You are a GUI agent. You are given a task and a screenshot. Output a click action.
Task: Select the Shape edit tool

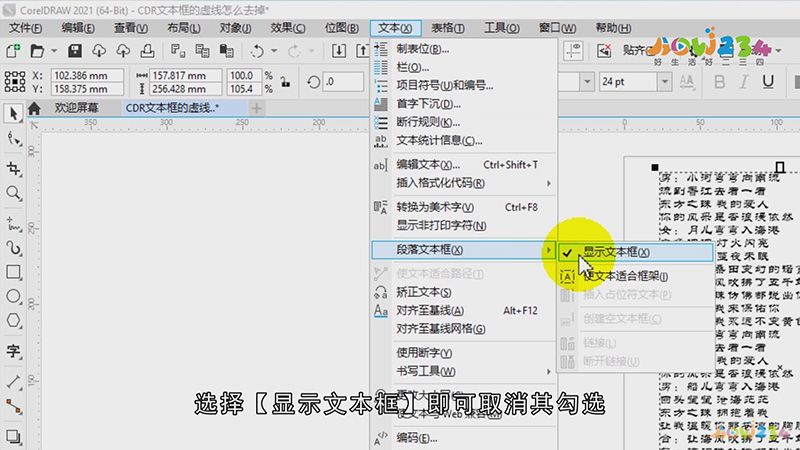[x=14, y=139]
